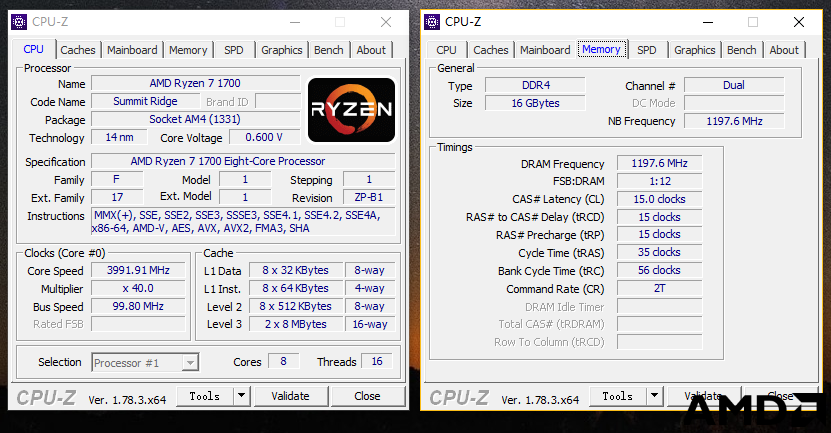The image size is (831, 433).
Task: Open the Bench tab in left CPU-Z window
Action: coord(329,50)
